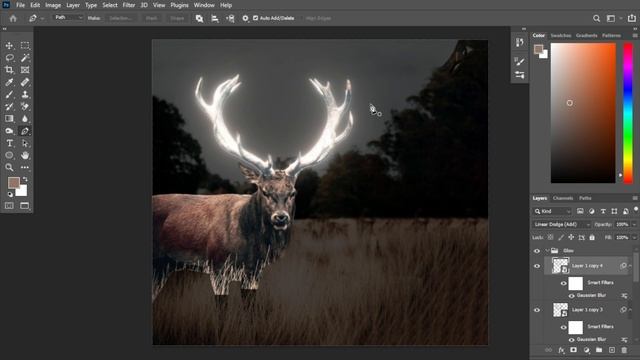Select the Clone Stamp tool
The height and width of the screenshot is (360, 640).
tap(25, 94)
